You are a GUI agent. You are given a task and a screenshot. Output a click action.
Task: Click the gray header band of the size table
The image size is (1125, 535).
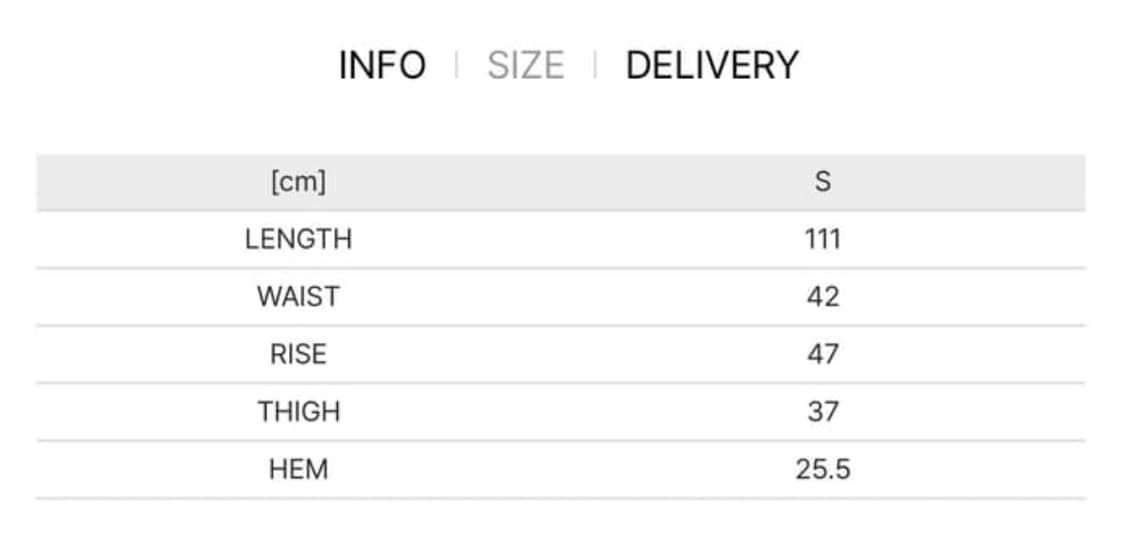560,182
